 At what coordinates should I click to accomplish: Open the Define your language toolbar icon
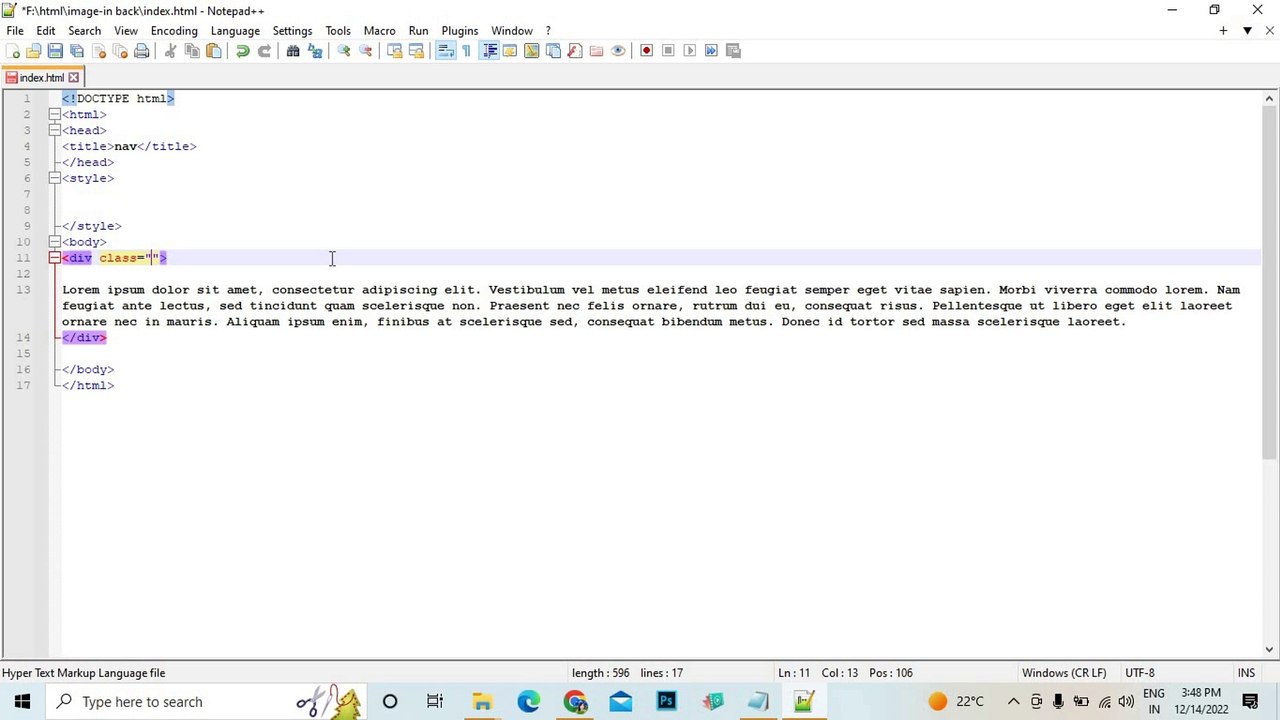510,51
